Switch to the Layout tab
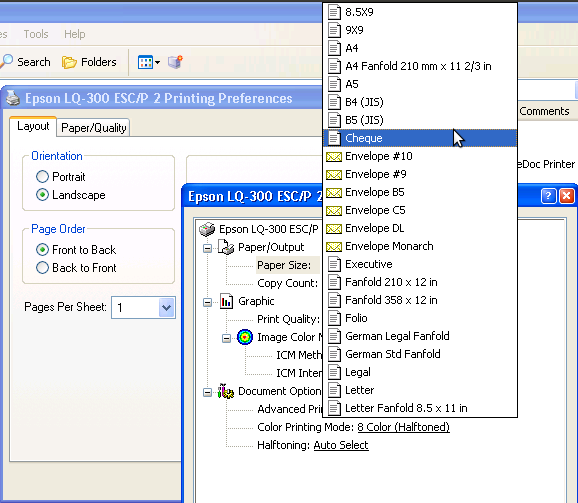The image size is (578, 503). pos(33,126)
